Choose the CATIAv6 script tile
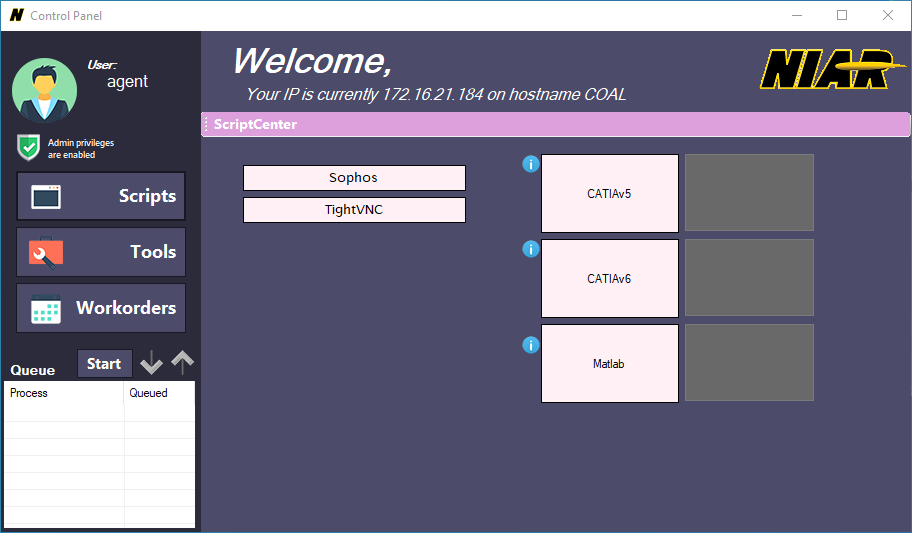This screenshot has width=912, height=533. pyautogui.click(x=609, y=279)
